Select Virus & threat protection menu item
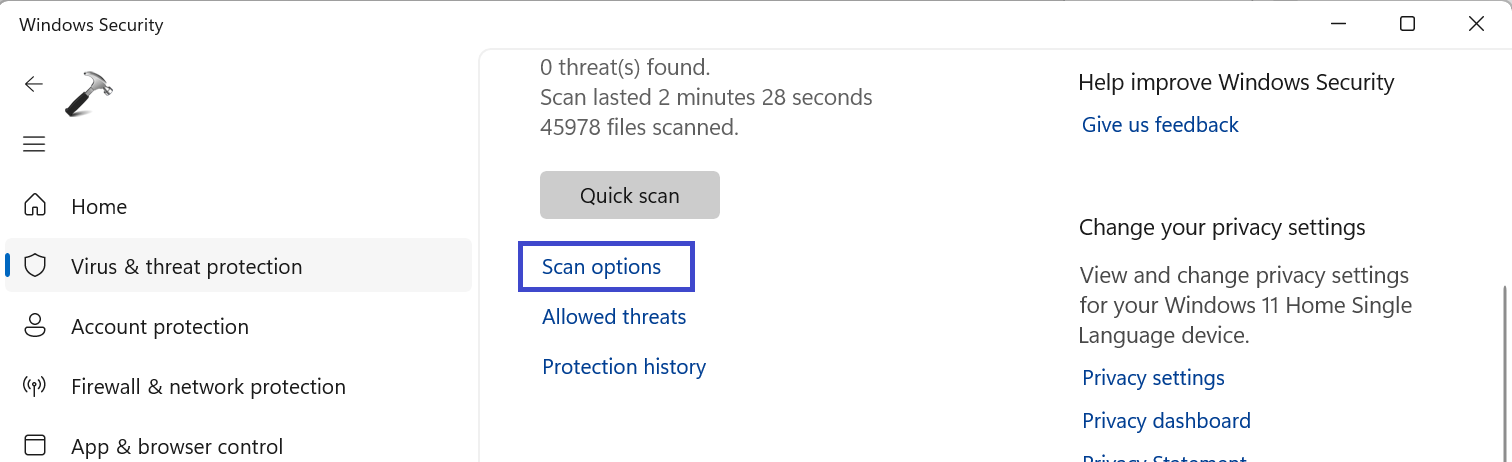Image resolution: width=1512 pixels, height=462 pixels. coord(186,267)
